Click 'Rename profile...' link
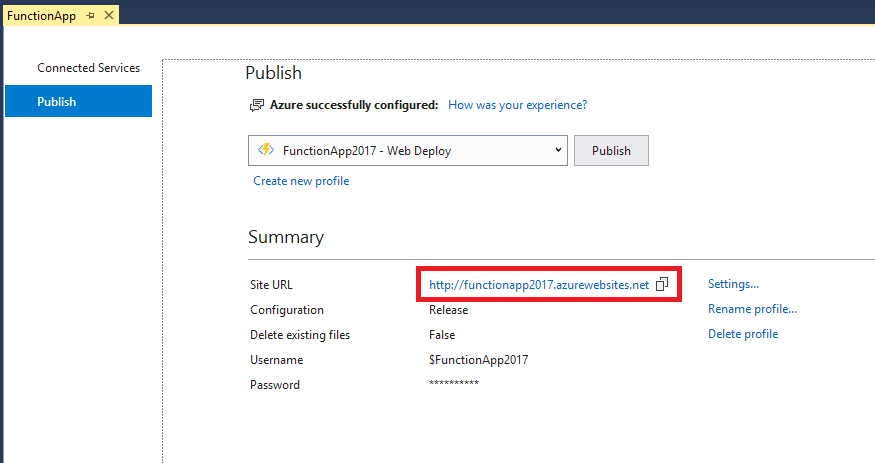Viewport: 875px width, 463px height. [x=752, y=309]
